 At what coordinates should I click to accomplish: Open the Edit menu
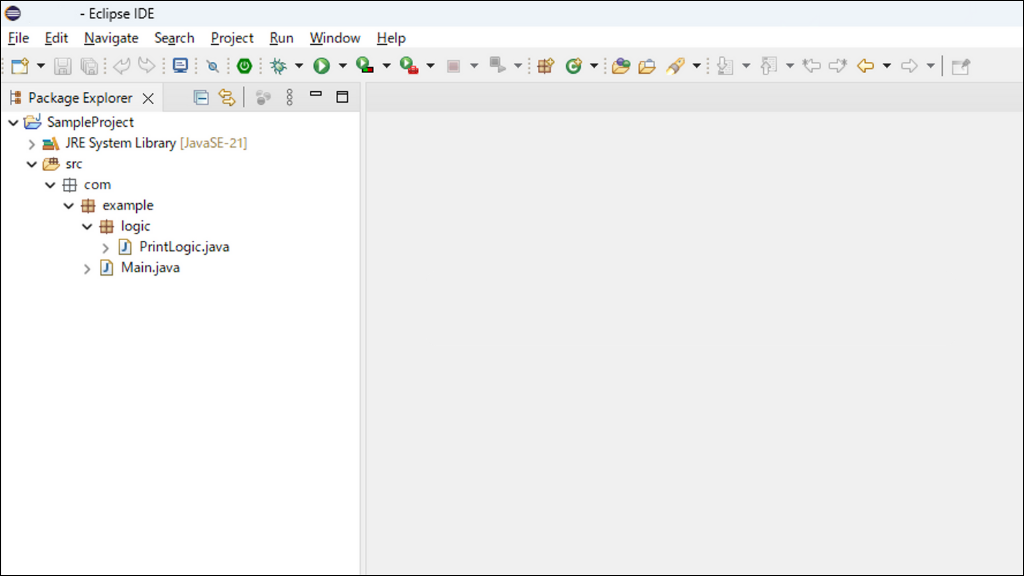pos(56,38)
